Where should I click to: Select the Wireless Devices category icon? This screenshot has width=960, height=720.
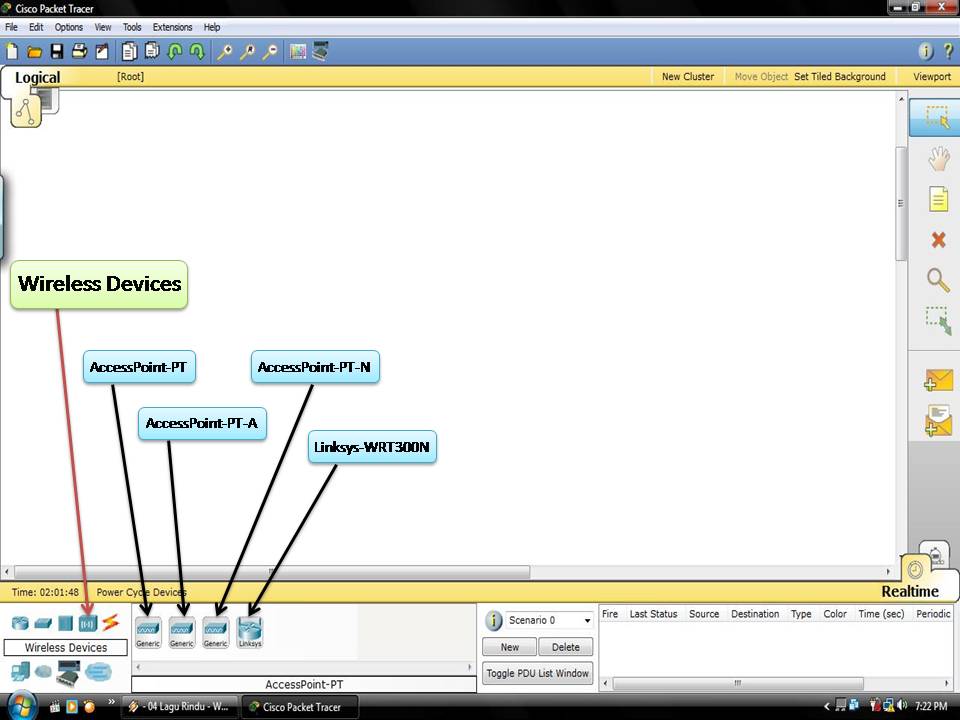click(x=88, y=623)
